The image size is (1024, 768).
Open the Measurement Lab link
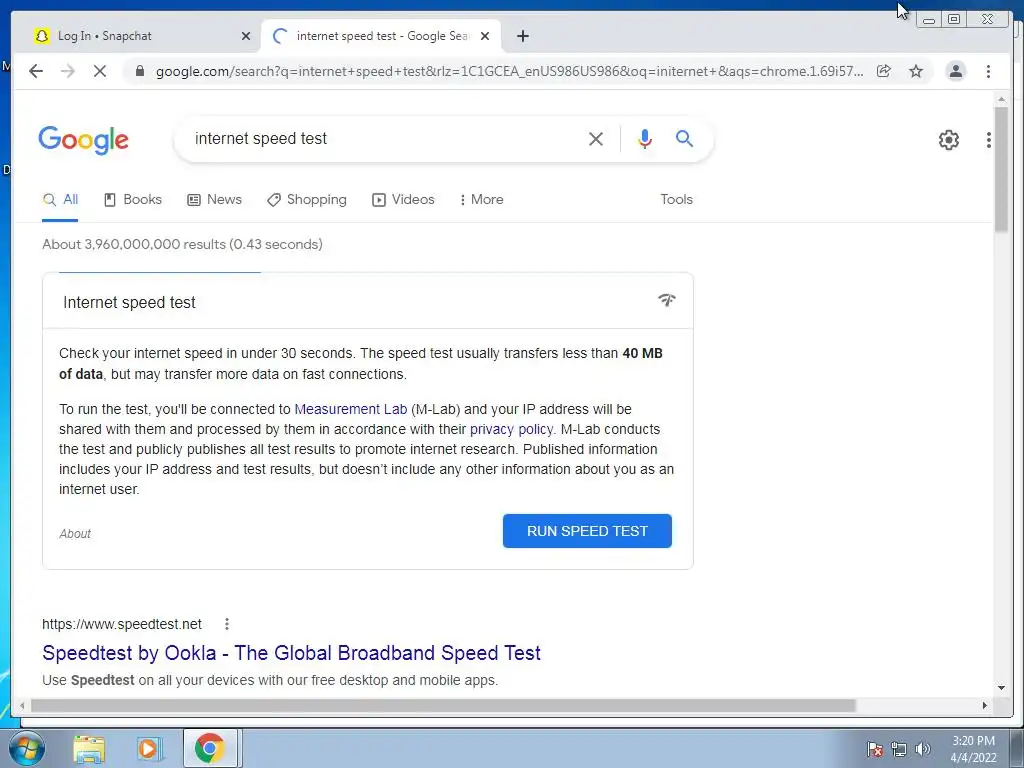coord(351,409)
